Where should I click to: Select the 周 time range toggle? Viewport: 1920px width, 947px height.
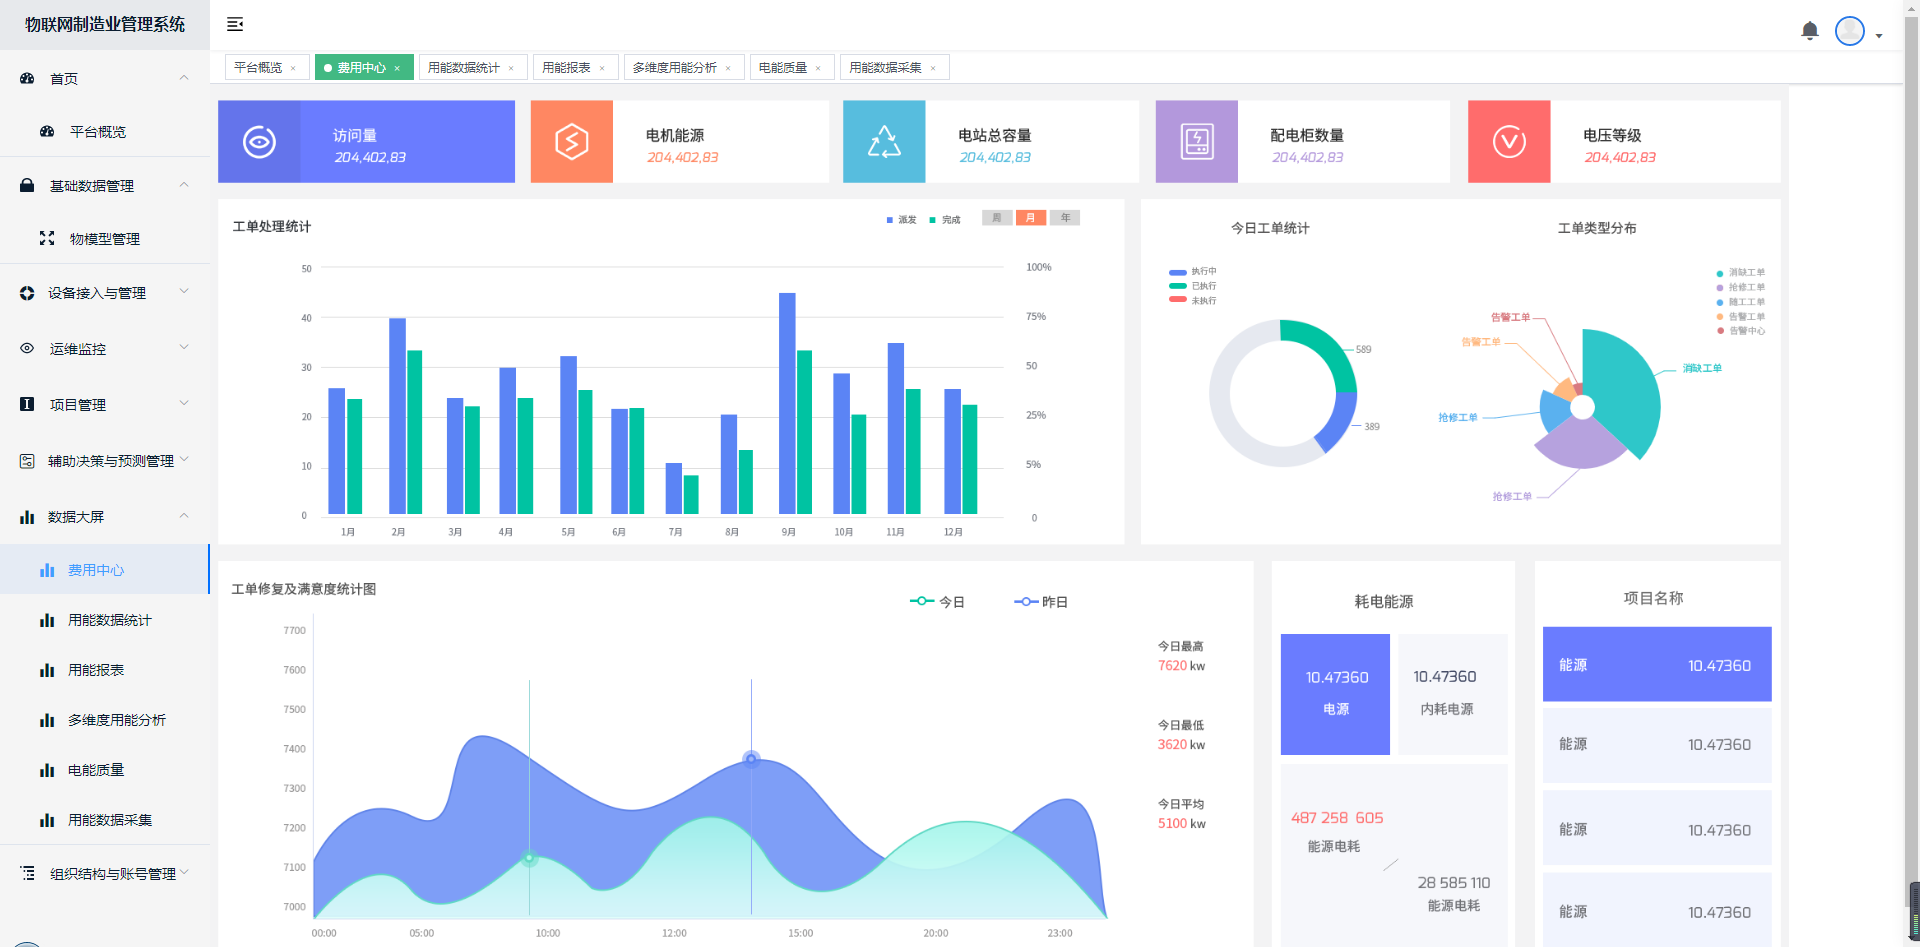[x=997, y=218]
